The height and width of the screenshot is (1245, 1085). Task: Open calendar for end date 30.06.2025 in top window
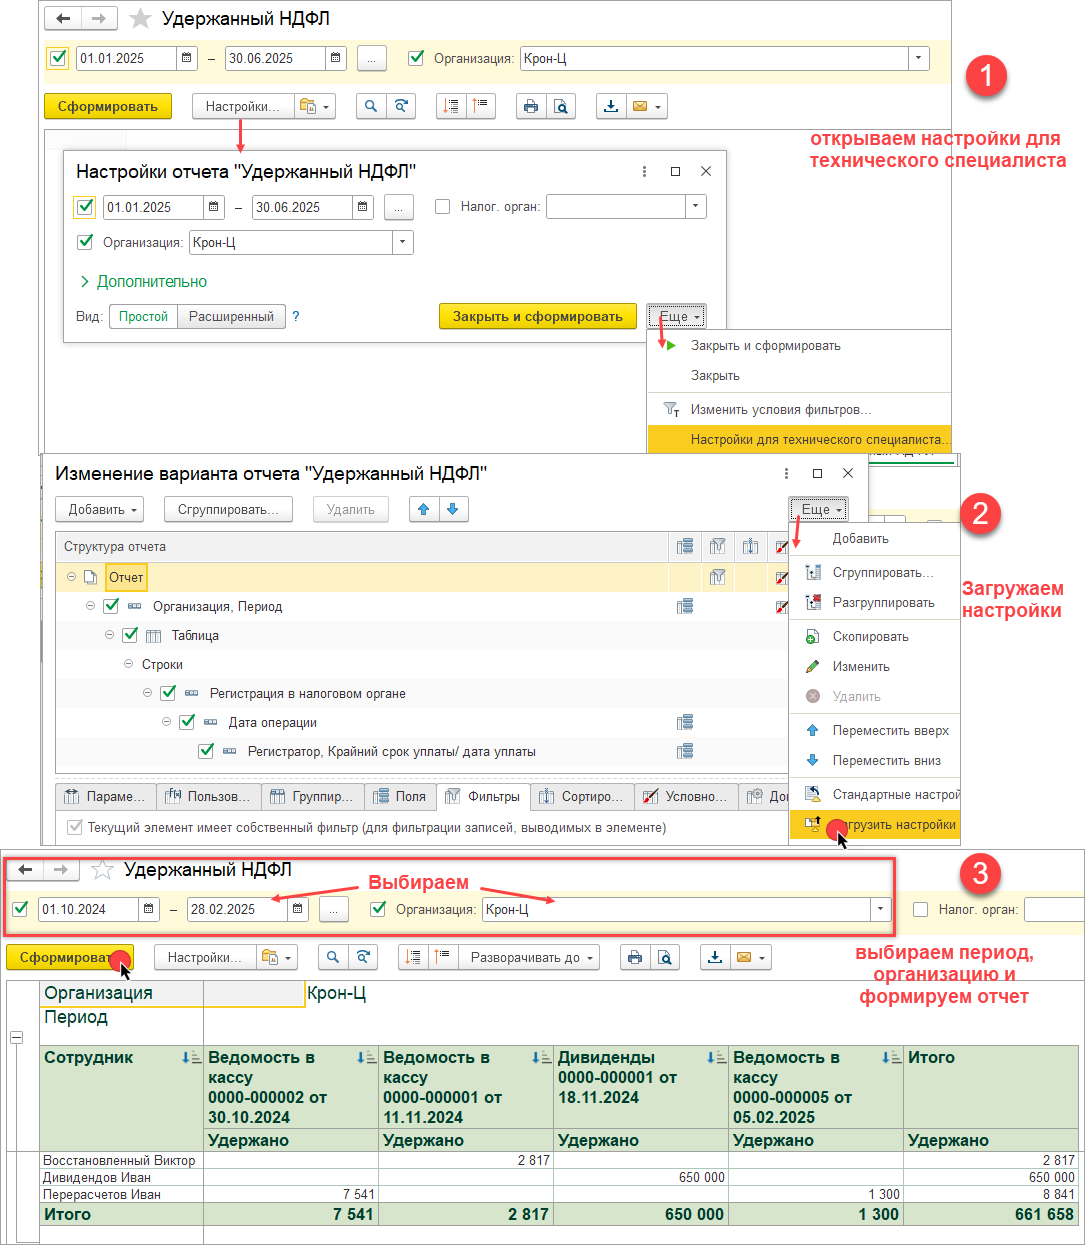coord(336,58)
